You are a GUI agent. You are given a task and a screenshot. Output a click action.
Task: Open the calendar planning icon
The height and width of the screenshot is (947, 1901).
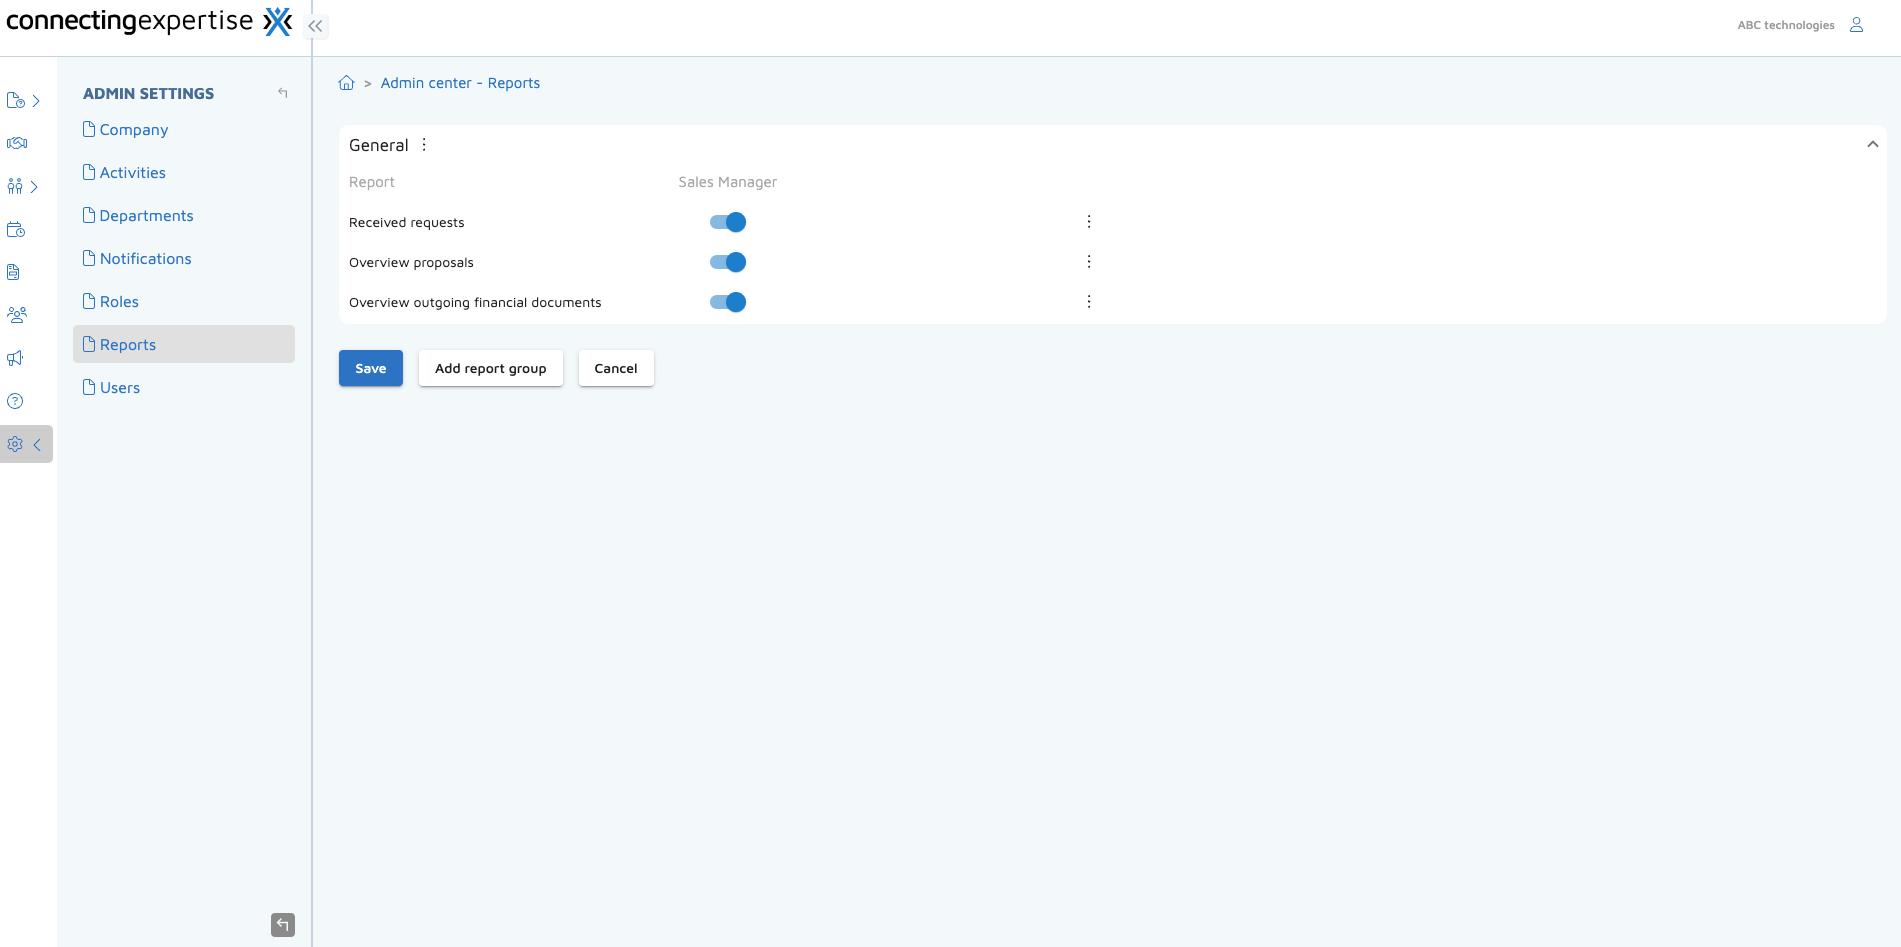click(x=16, y=229)
